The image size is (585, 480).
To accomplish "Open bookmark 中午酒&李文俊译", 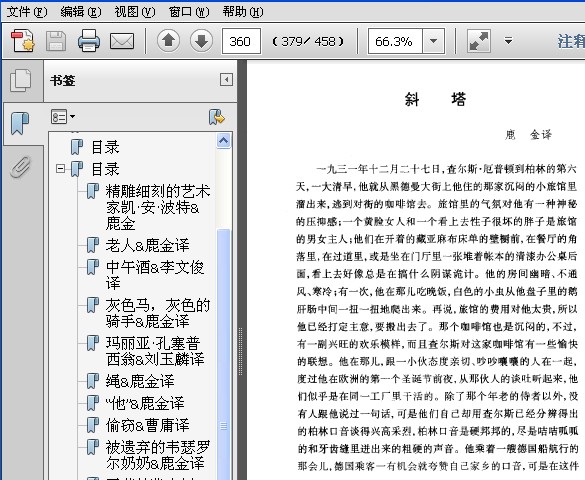I will 155,275.
